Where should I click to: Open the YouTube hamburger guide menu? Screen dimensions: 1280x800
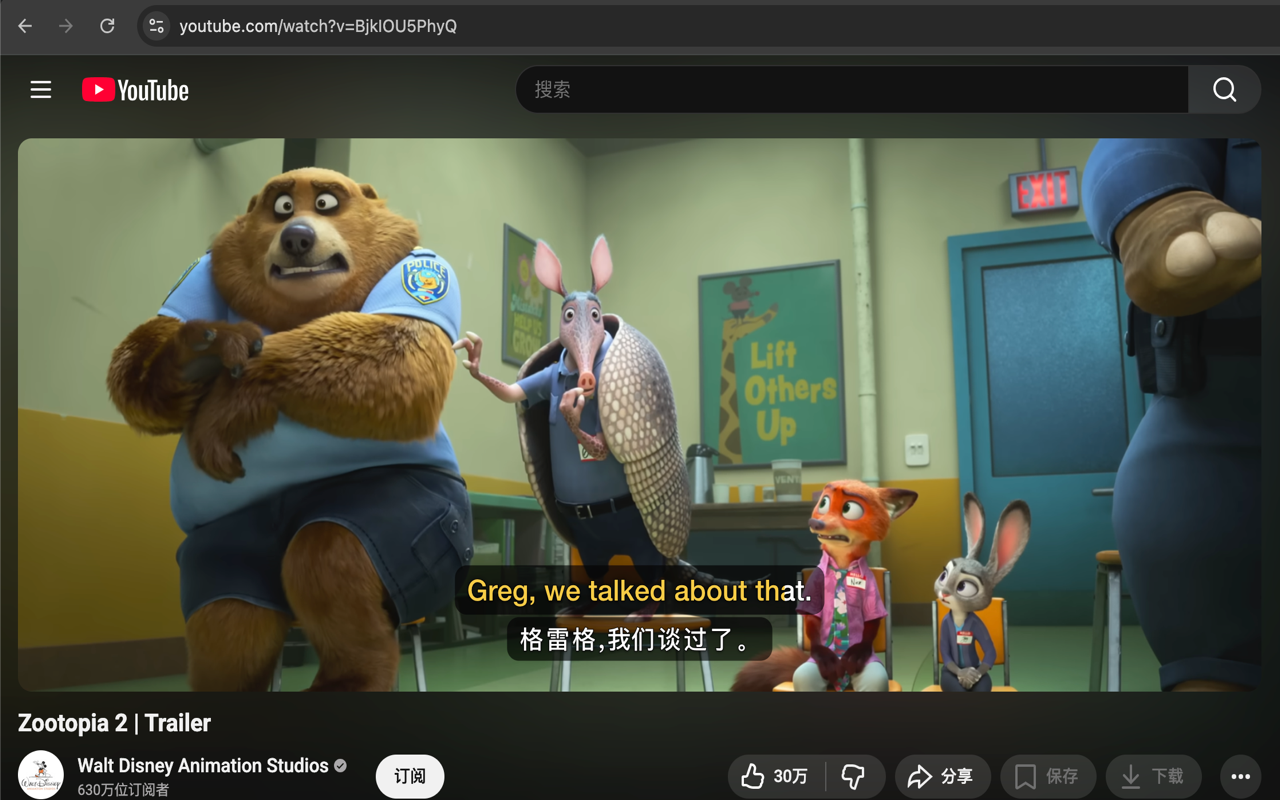click(41, 90)
